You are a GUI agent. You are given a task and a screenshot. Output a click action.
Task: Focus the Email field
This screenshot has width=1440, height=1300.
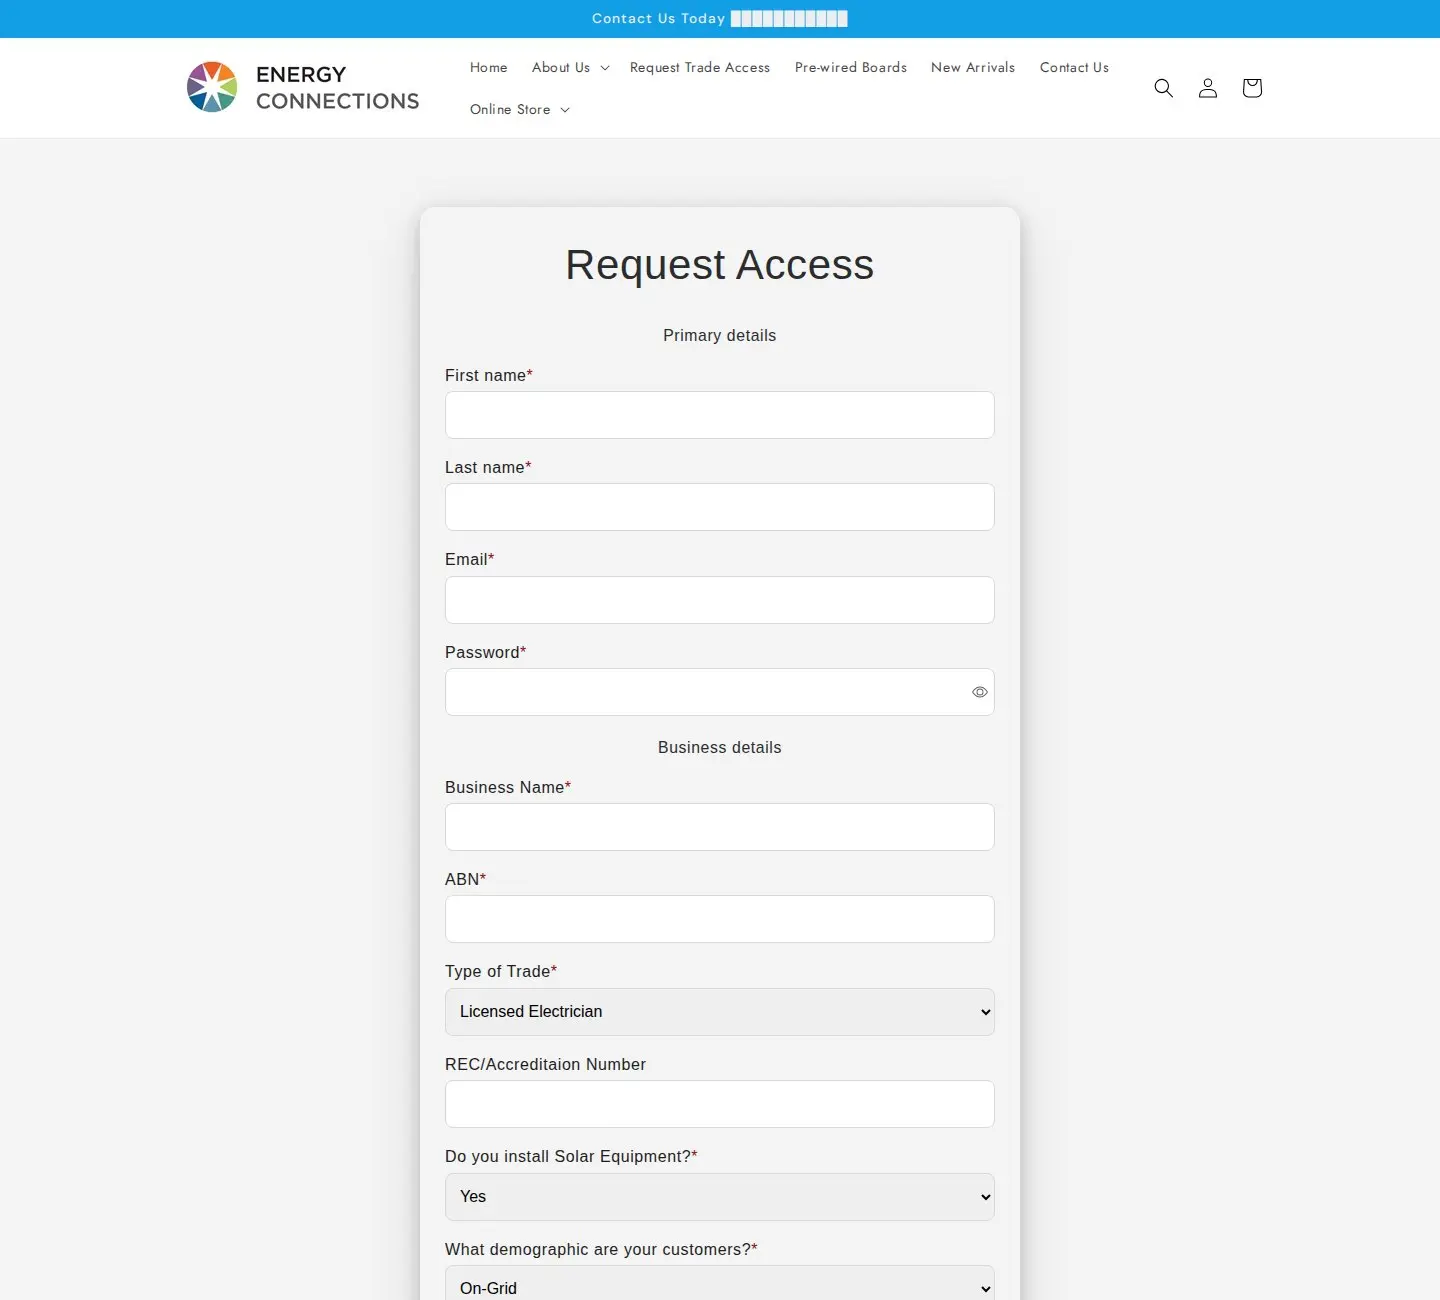point(720,600)
